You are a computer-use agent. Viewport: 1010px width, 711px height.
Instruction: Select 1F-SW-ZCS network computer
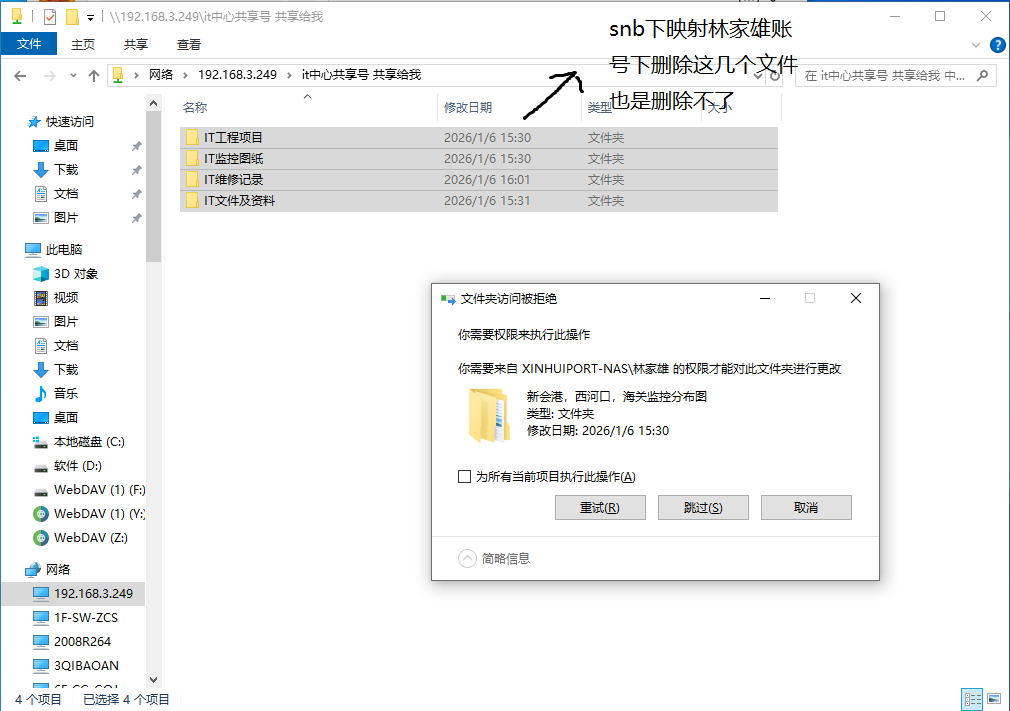(x=86, y=618)
